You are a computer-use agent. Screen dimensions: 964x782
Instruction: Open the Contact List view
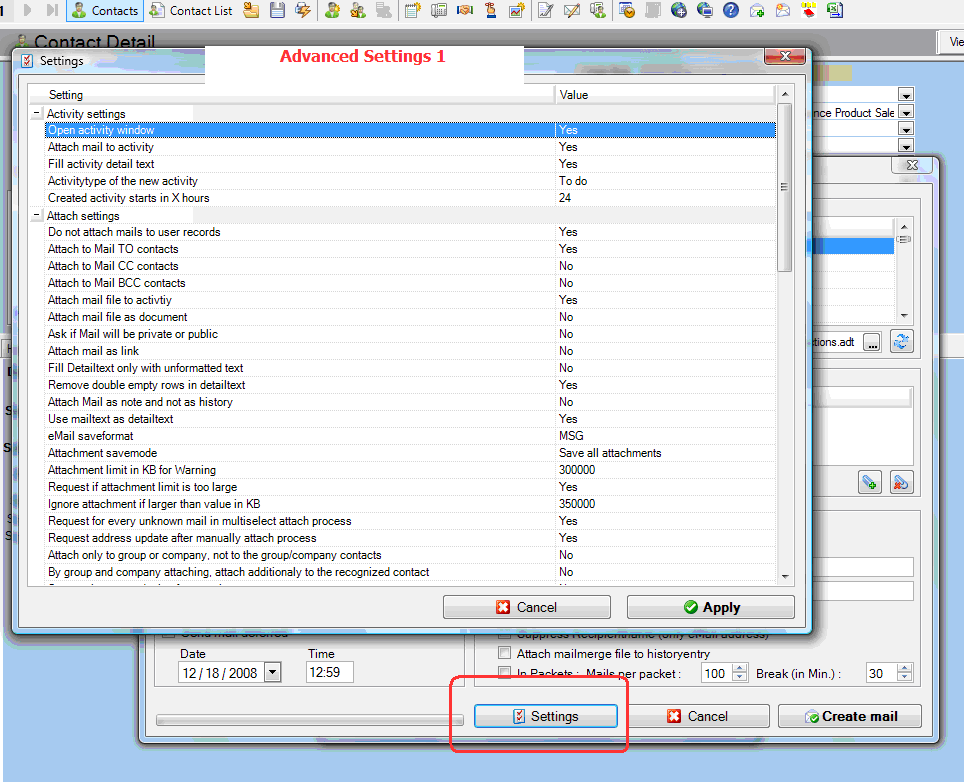click(191, 11)
